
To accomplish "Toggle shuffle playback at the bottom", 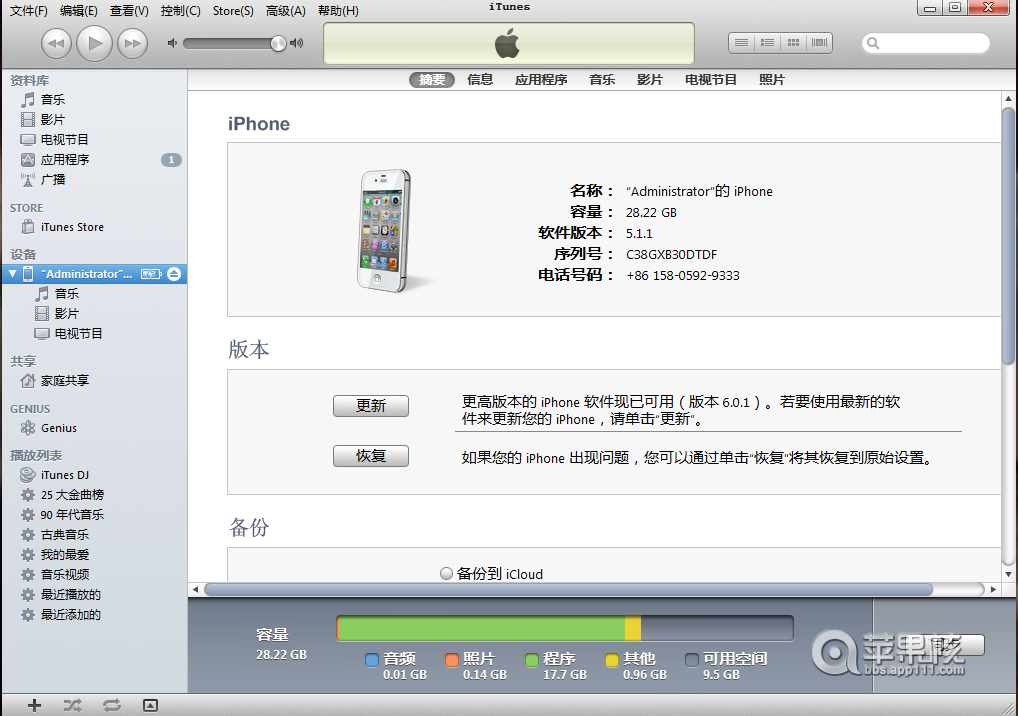I will [x=71, y=705].
